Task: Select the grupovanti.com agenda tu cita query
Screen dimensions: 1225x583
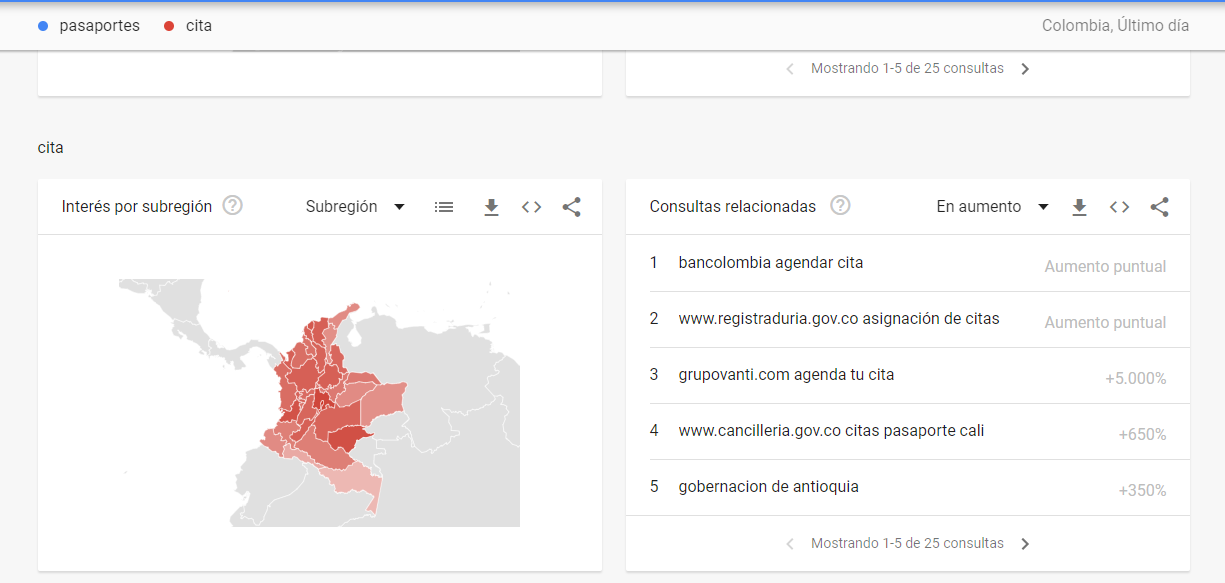Action: pyautogui.click(x=786, y=375)
